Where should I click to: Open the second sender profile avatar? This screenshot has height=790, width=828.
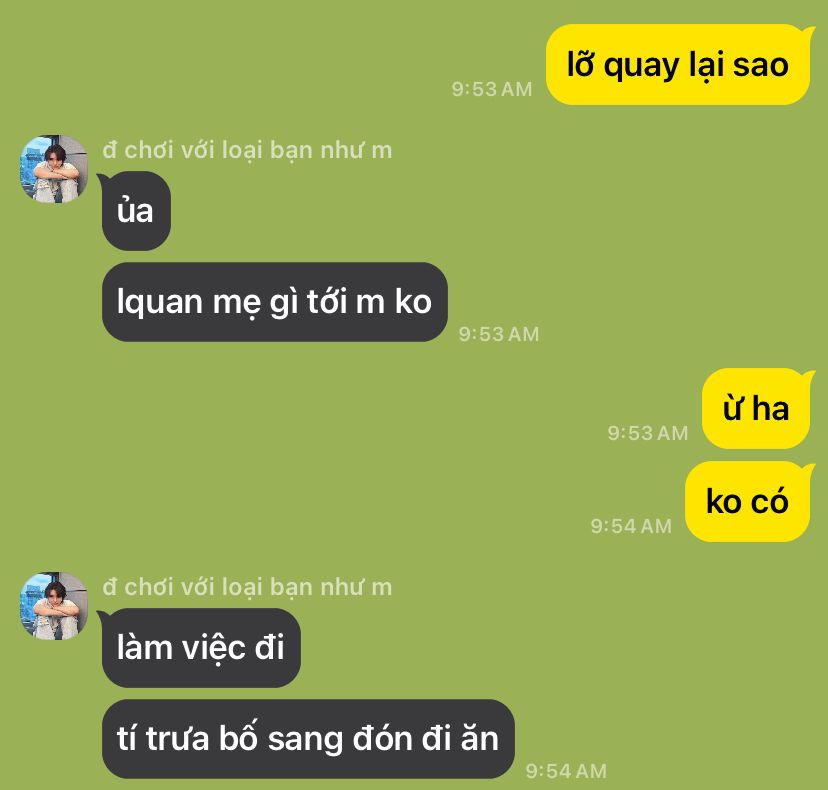(54, 606)
